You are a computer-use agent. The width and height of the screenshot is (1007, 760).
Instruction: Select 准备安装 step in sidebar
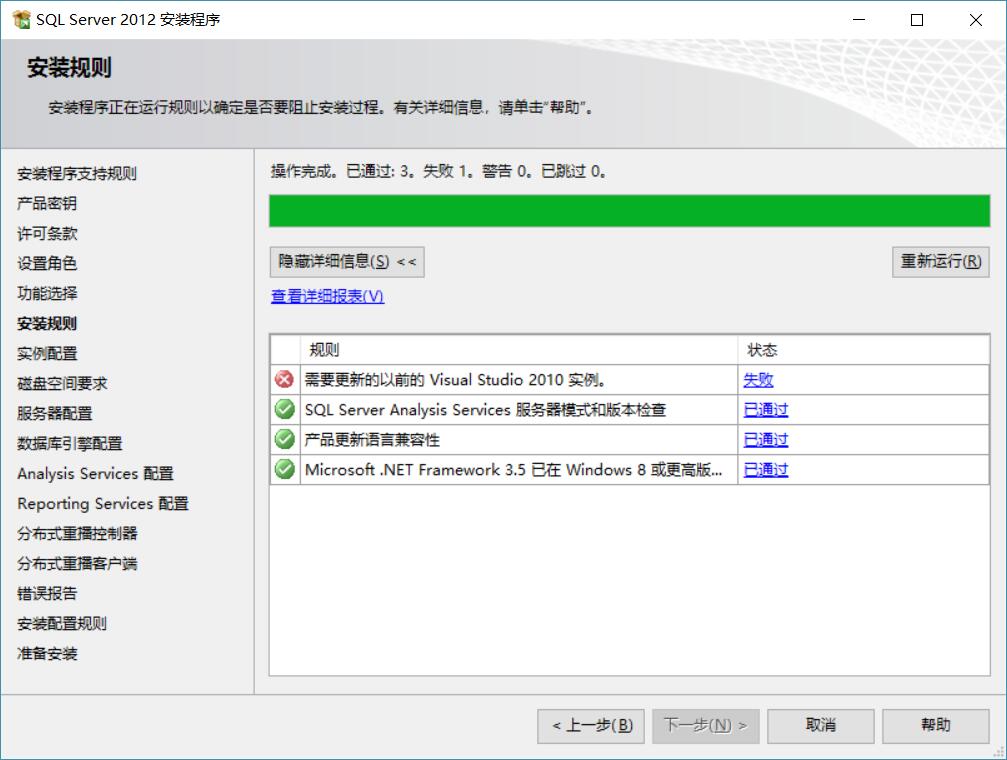click(x=47, y=654)
